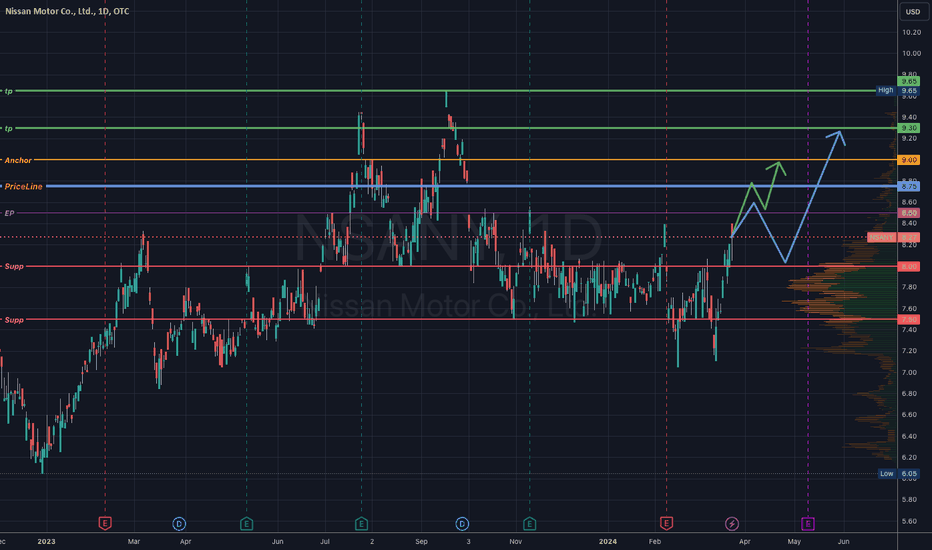Select the 7.00 value on price axis
Screen dimensions: 932x550
tap(909, 372)
